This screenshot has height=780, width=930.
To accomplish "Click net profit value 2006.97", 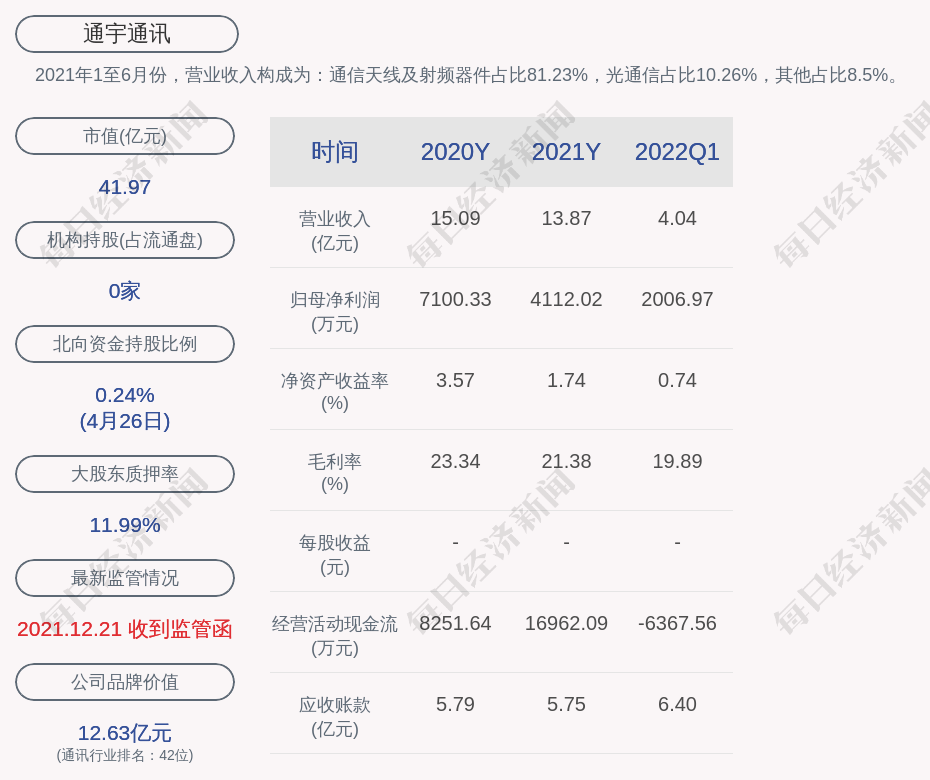I will [x=677, y=299].
